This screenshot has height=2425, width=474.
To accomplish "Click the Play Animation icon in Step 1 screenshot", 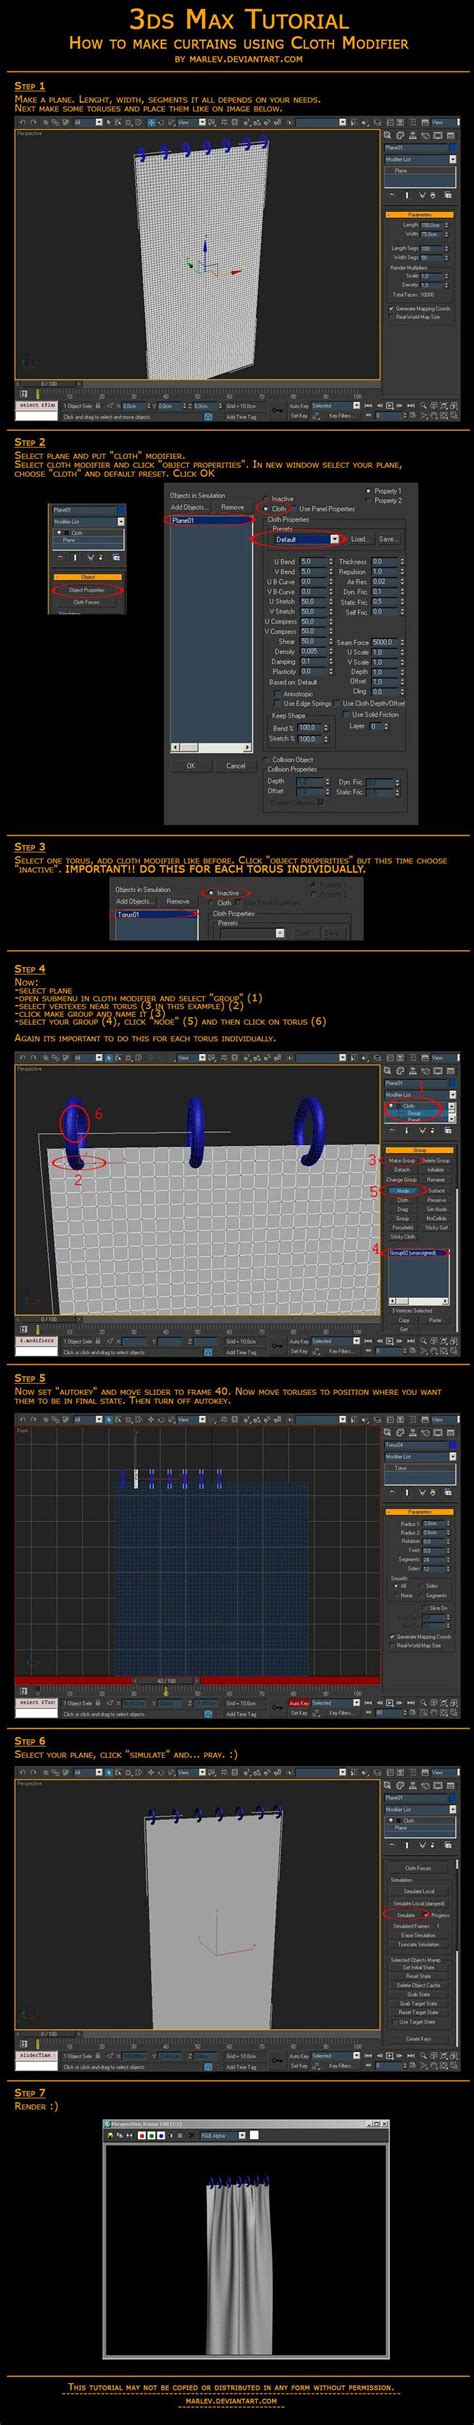I will coord(392,406).
